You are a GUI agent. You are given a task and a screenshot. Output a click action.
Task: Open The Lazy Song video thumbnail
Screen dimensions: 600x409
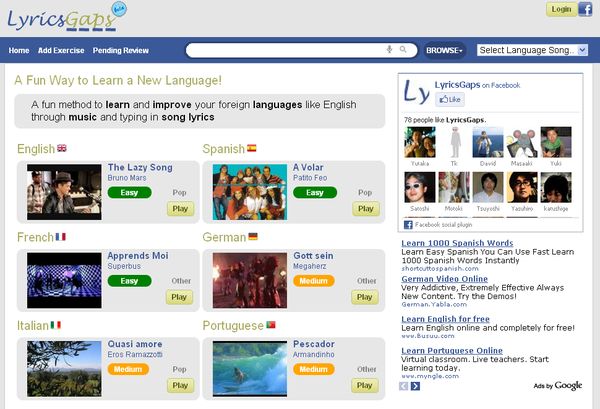64,192
